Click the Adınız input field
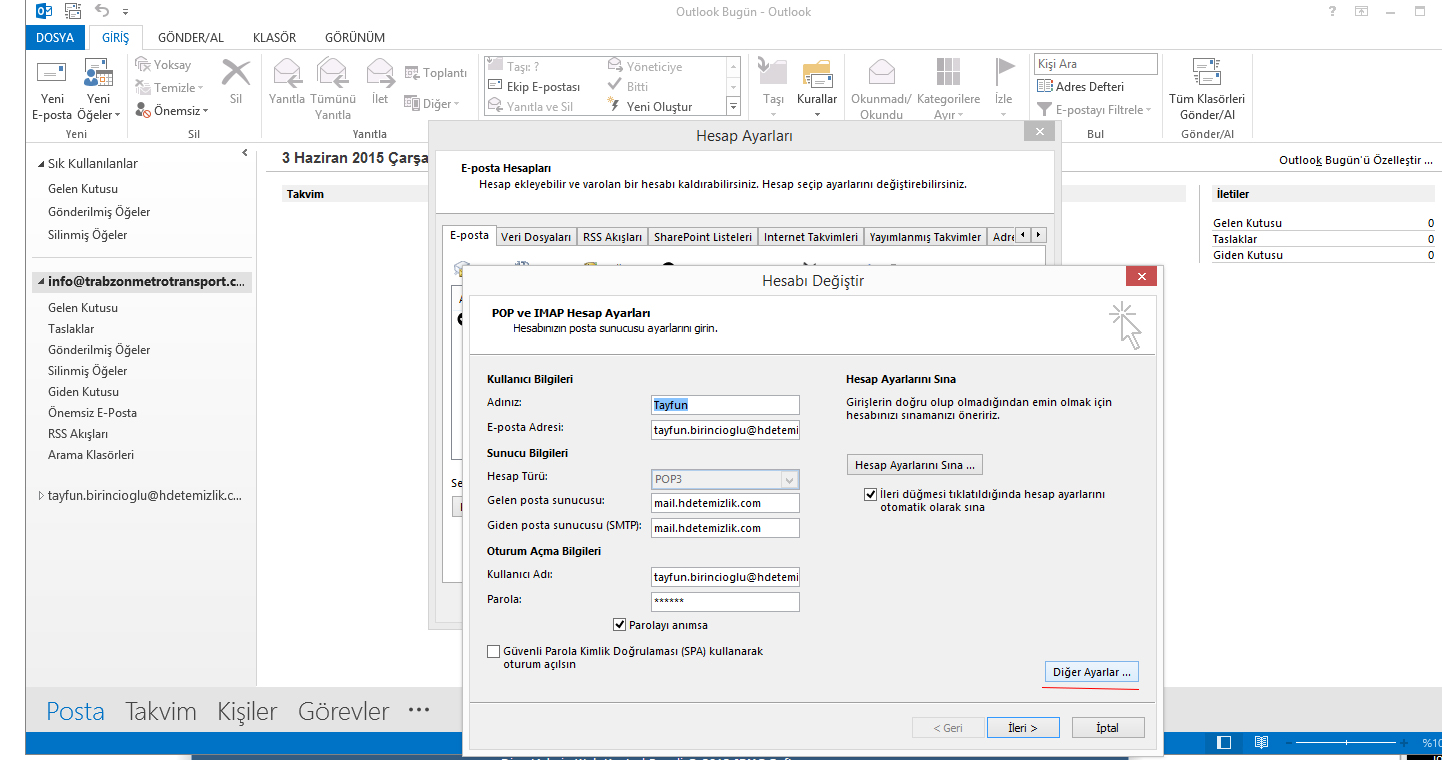This screenshot has height=760, width=1442. tap(725, 405)
